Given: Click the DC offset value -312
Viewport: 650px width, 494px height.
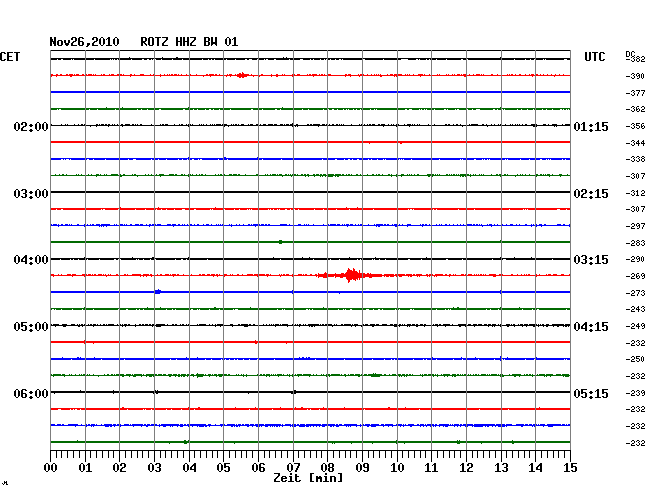Looking at the screenshot, I should [x=635, y=193].
